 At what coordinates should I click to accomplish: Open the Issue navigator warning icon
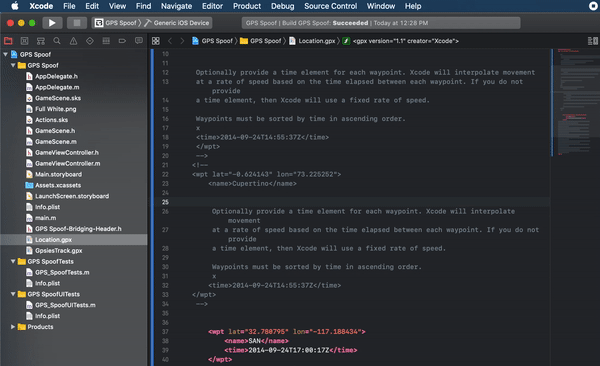(73, 41)
